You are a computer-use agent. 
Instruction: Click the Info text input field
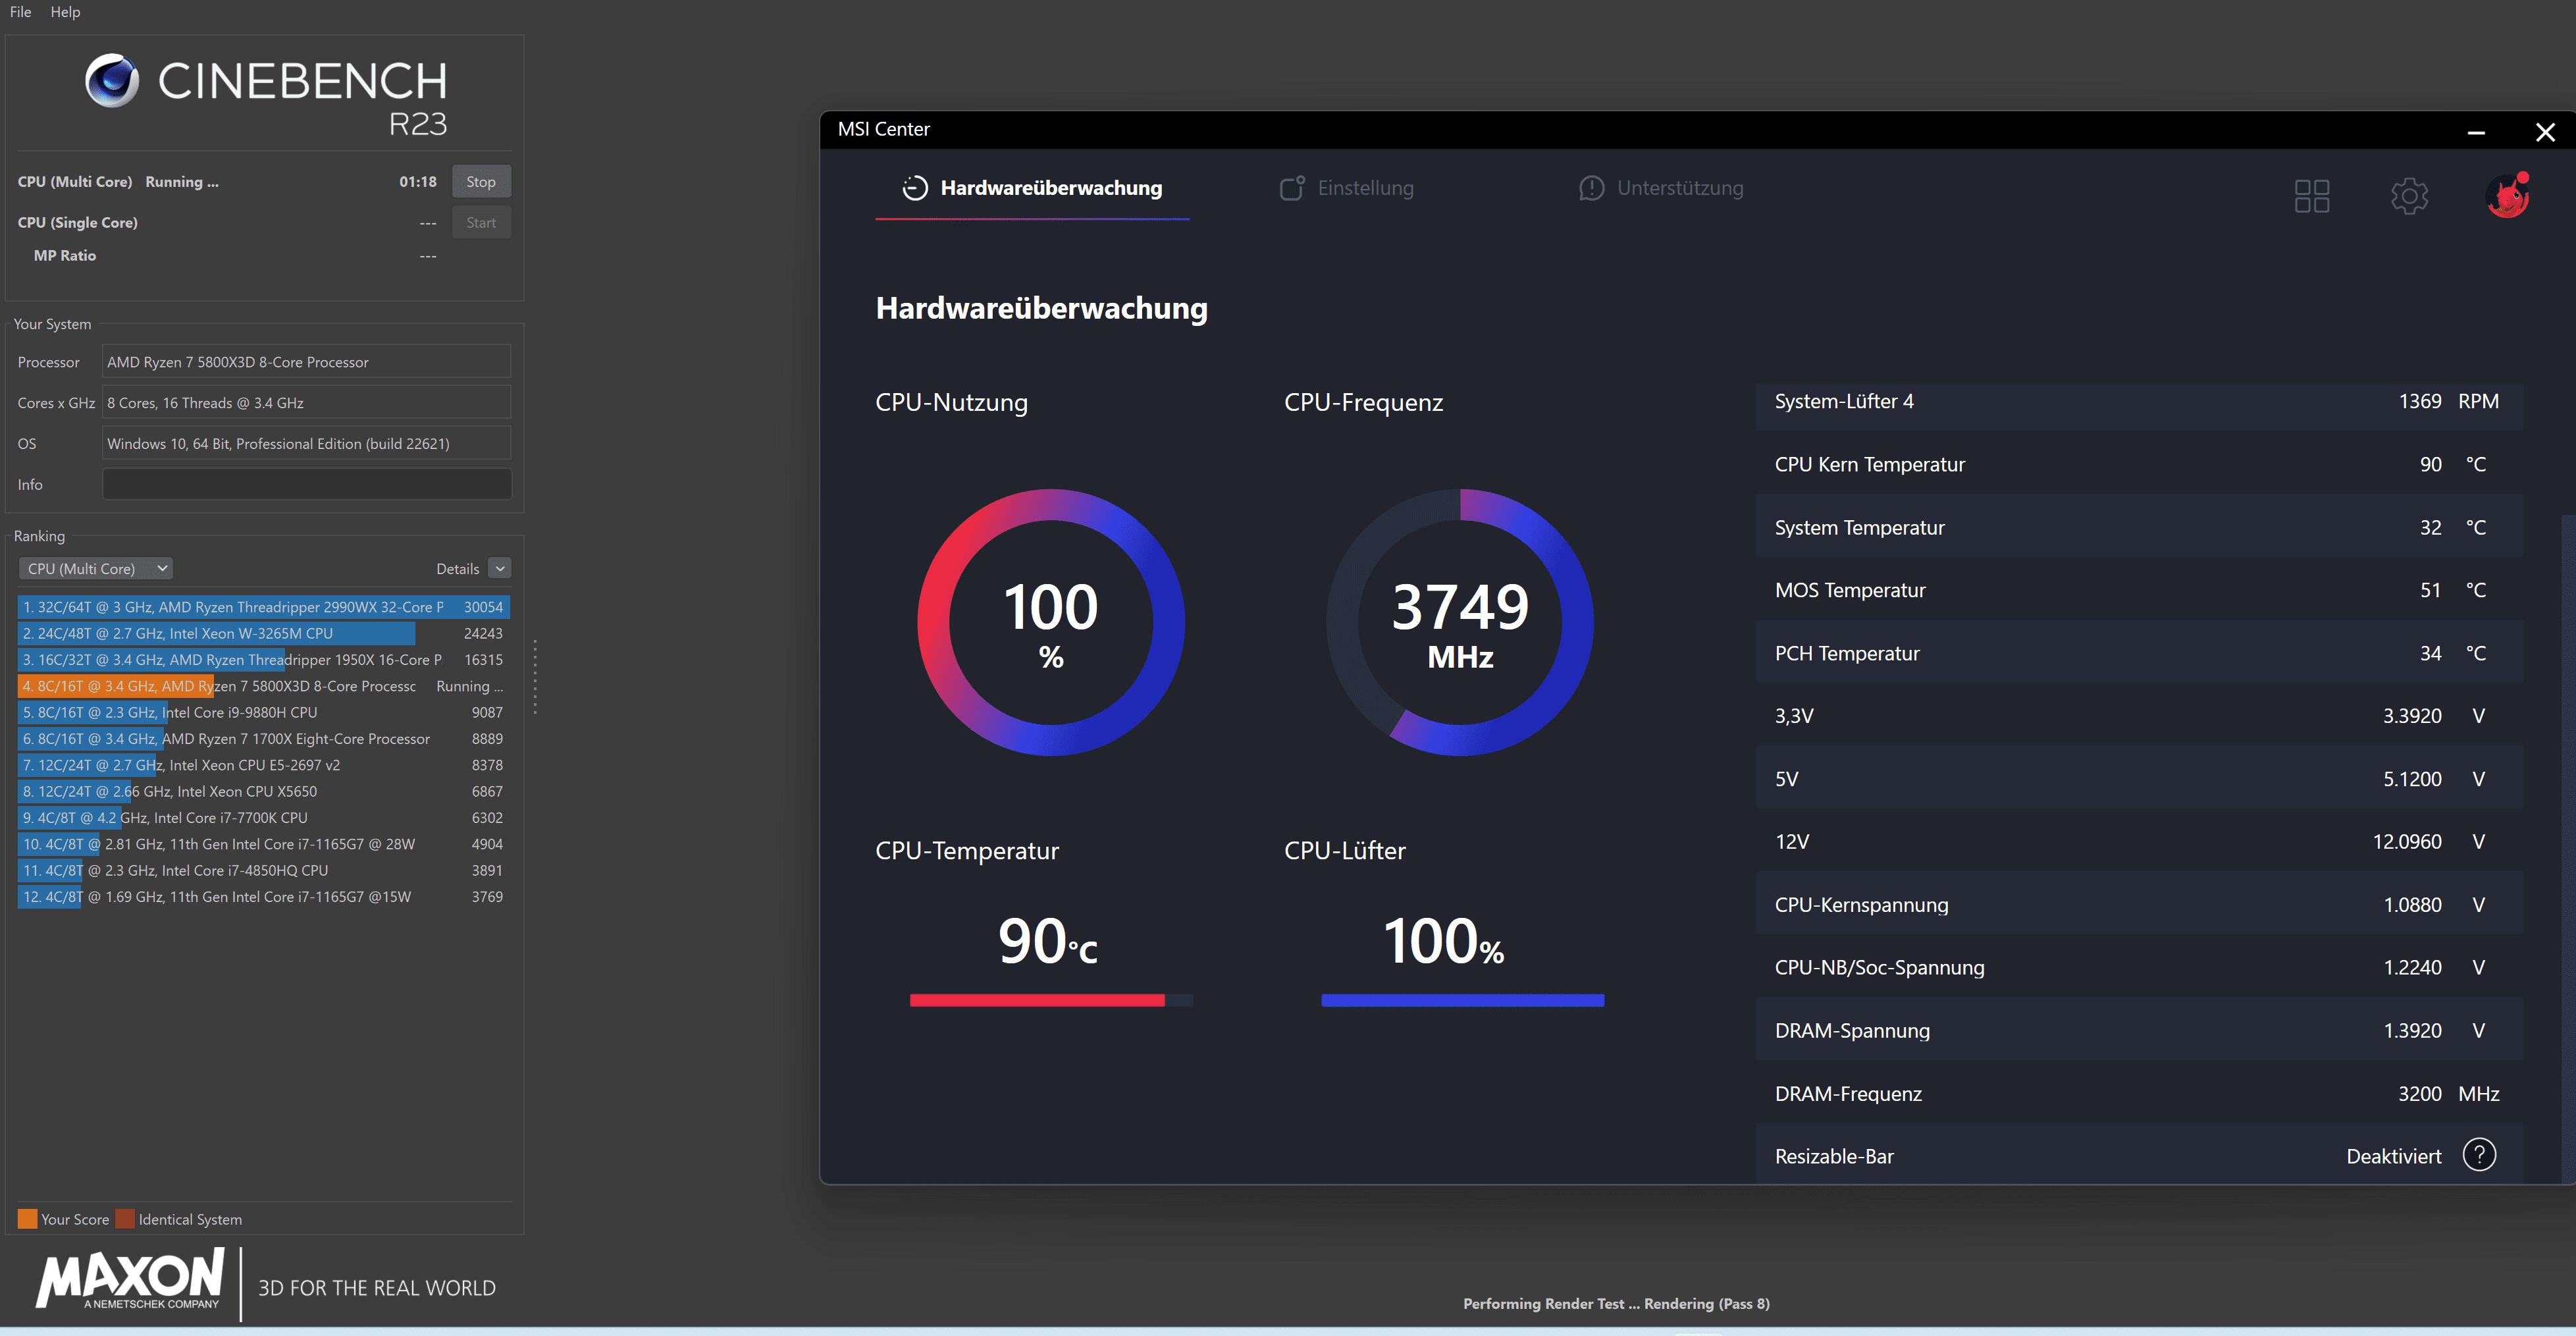[x=306, y=484]
